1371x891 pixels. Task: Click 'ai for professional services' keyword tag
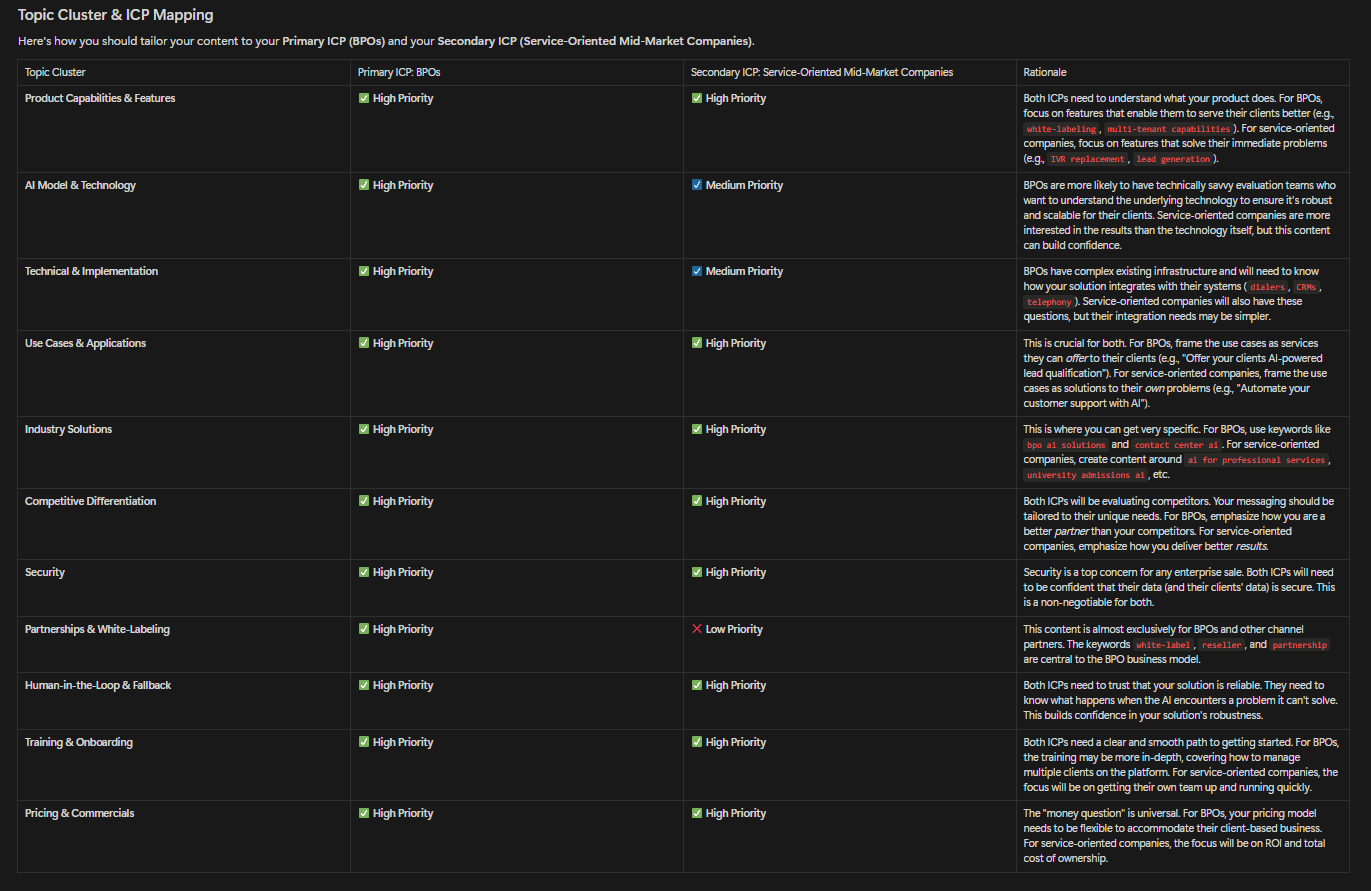pyautogui.click(x=1257, y=460)
